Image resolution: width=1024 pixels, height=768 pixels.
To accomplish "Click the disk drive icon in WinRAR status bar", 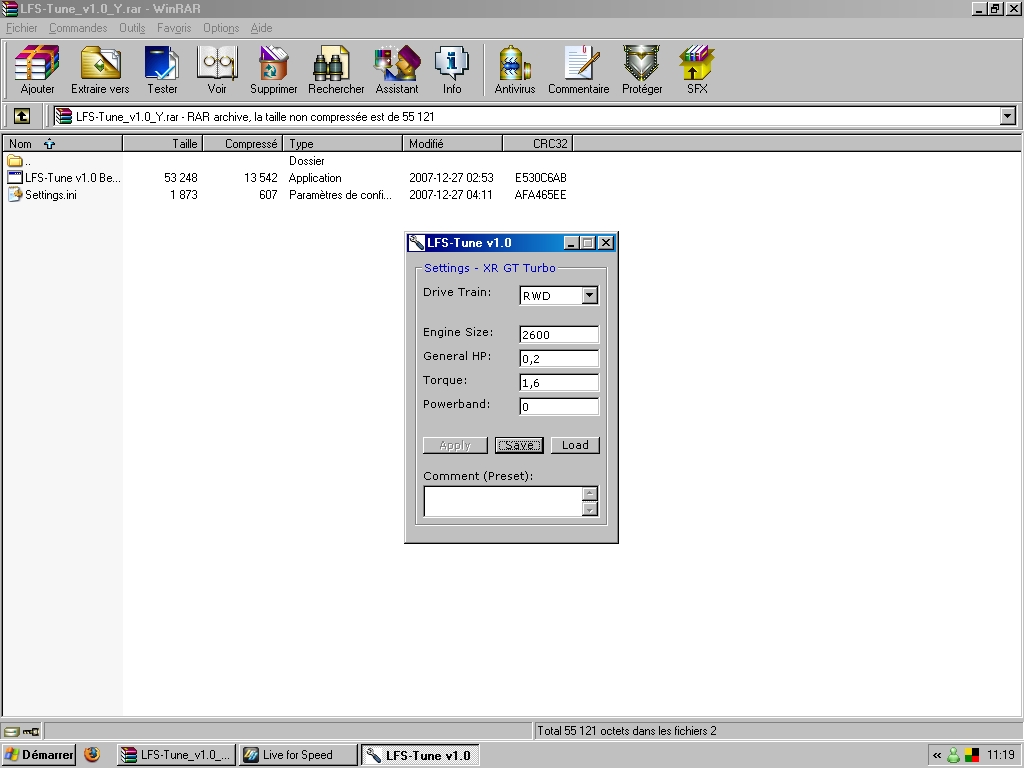I will [12, 731].
